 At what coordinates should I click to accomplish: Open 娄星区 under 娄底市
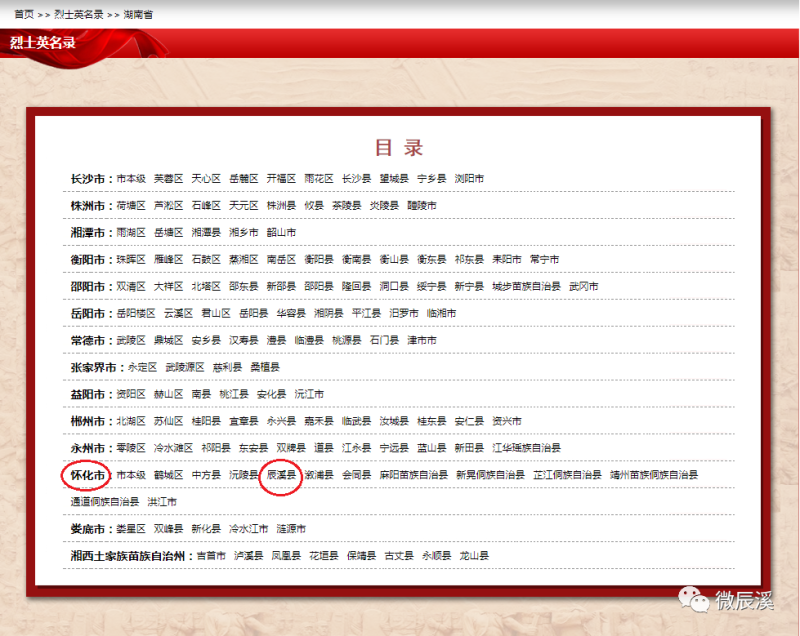131,529
